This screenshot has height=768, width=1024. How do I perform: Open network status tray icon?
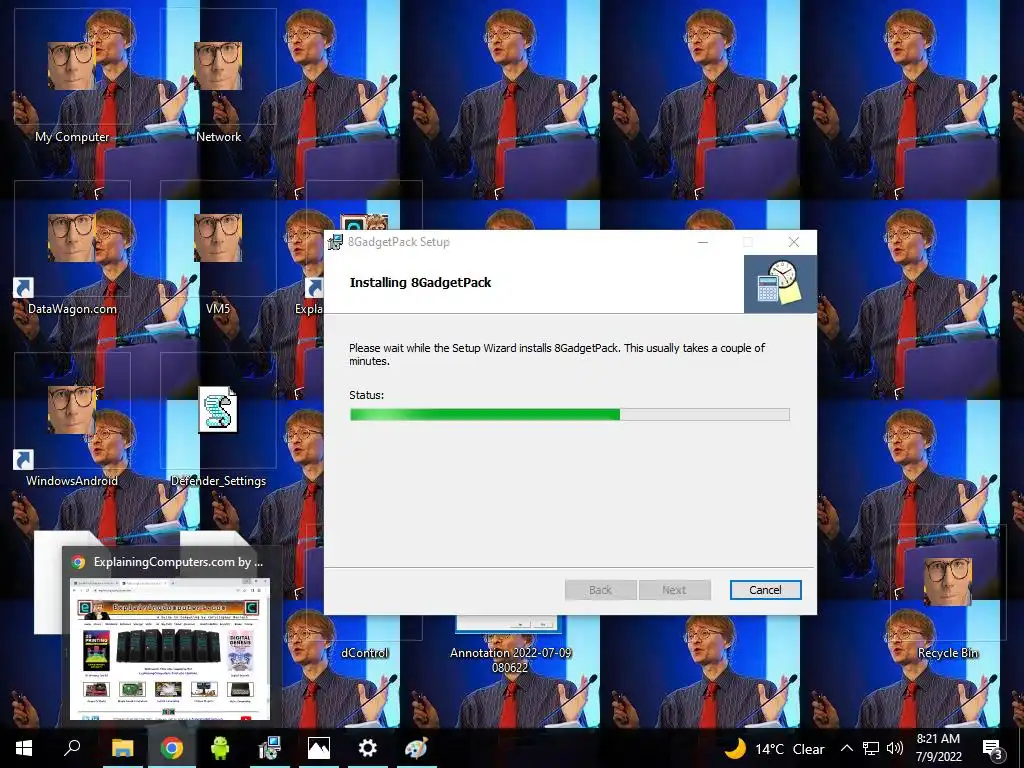tap(871, 748)
